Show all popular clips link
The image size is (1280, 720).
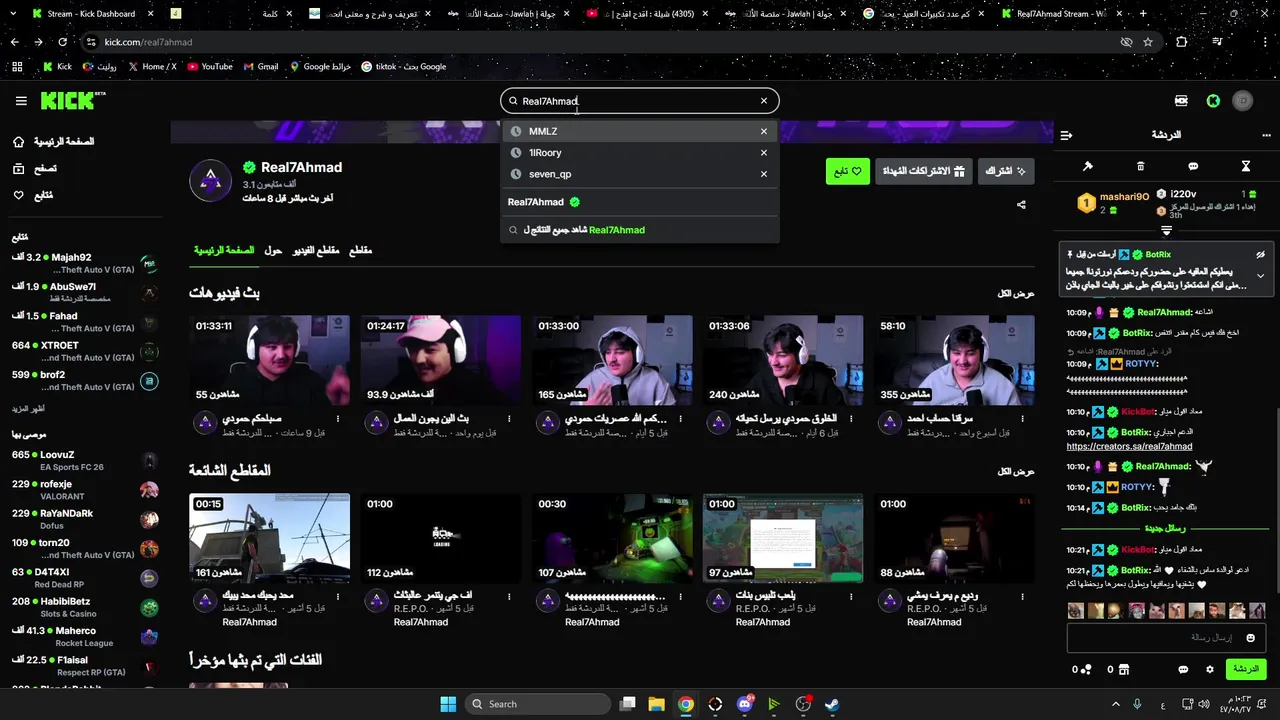click(1016, 471)
